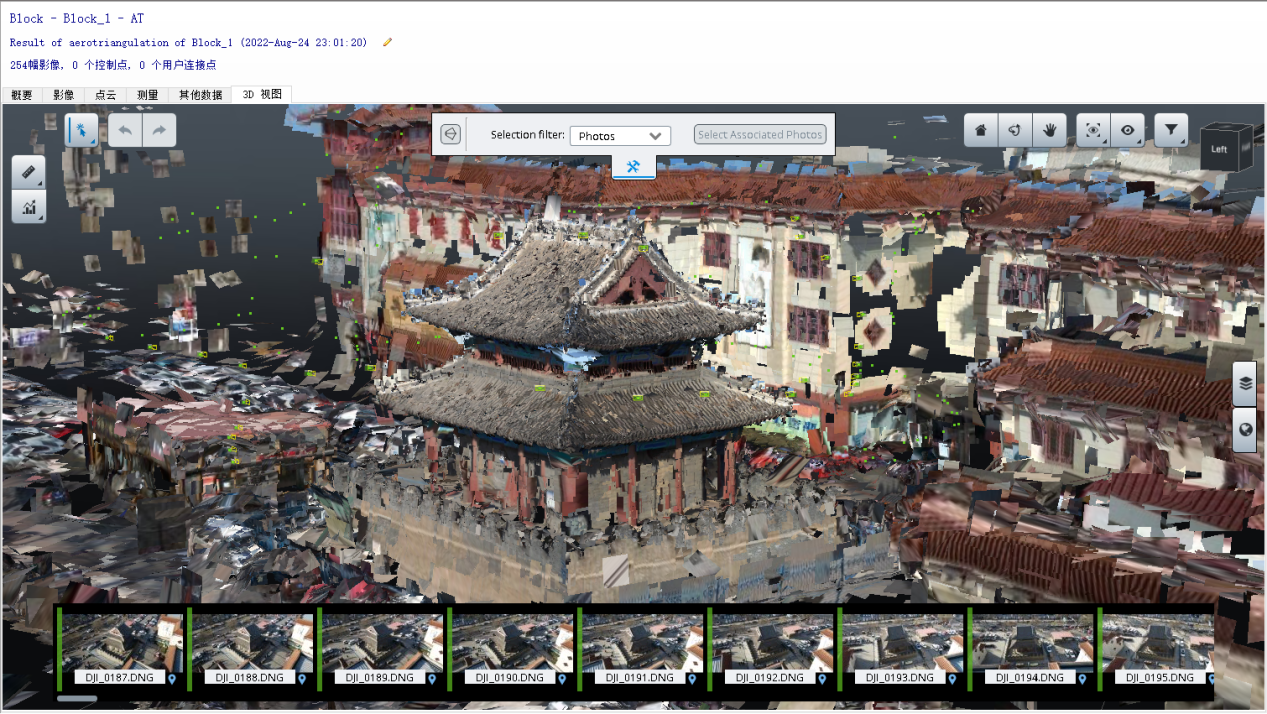Toggle visibility with the eye icon
The height and width of the screenshot is (714, 1267).
coord(1128,130)
